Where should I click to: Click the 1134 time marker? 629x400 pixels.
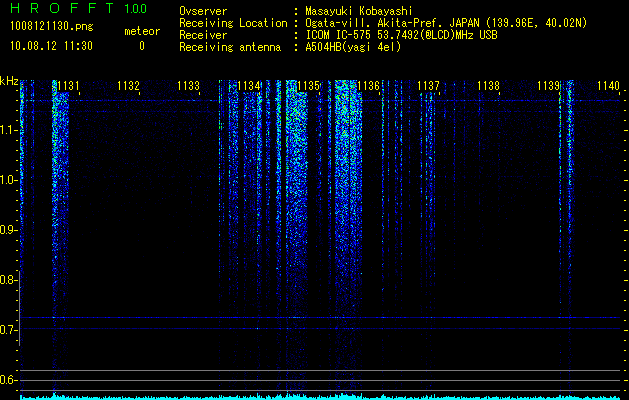coord(249,86)
